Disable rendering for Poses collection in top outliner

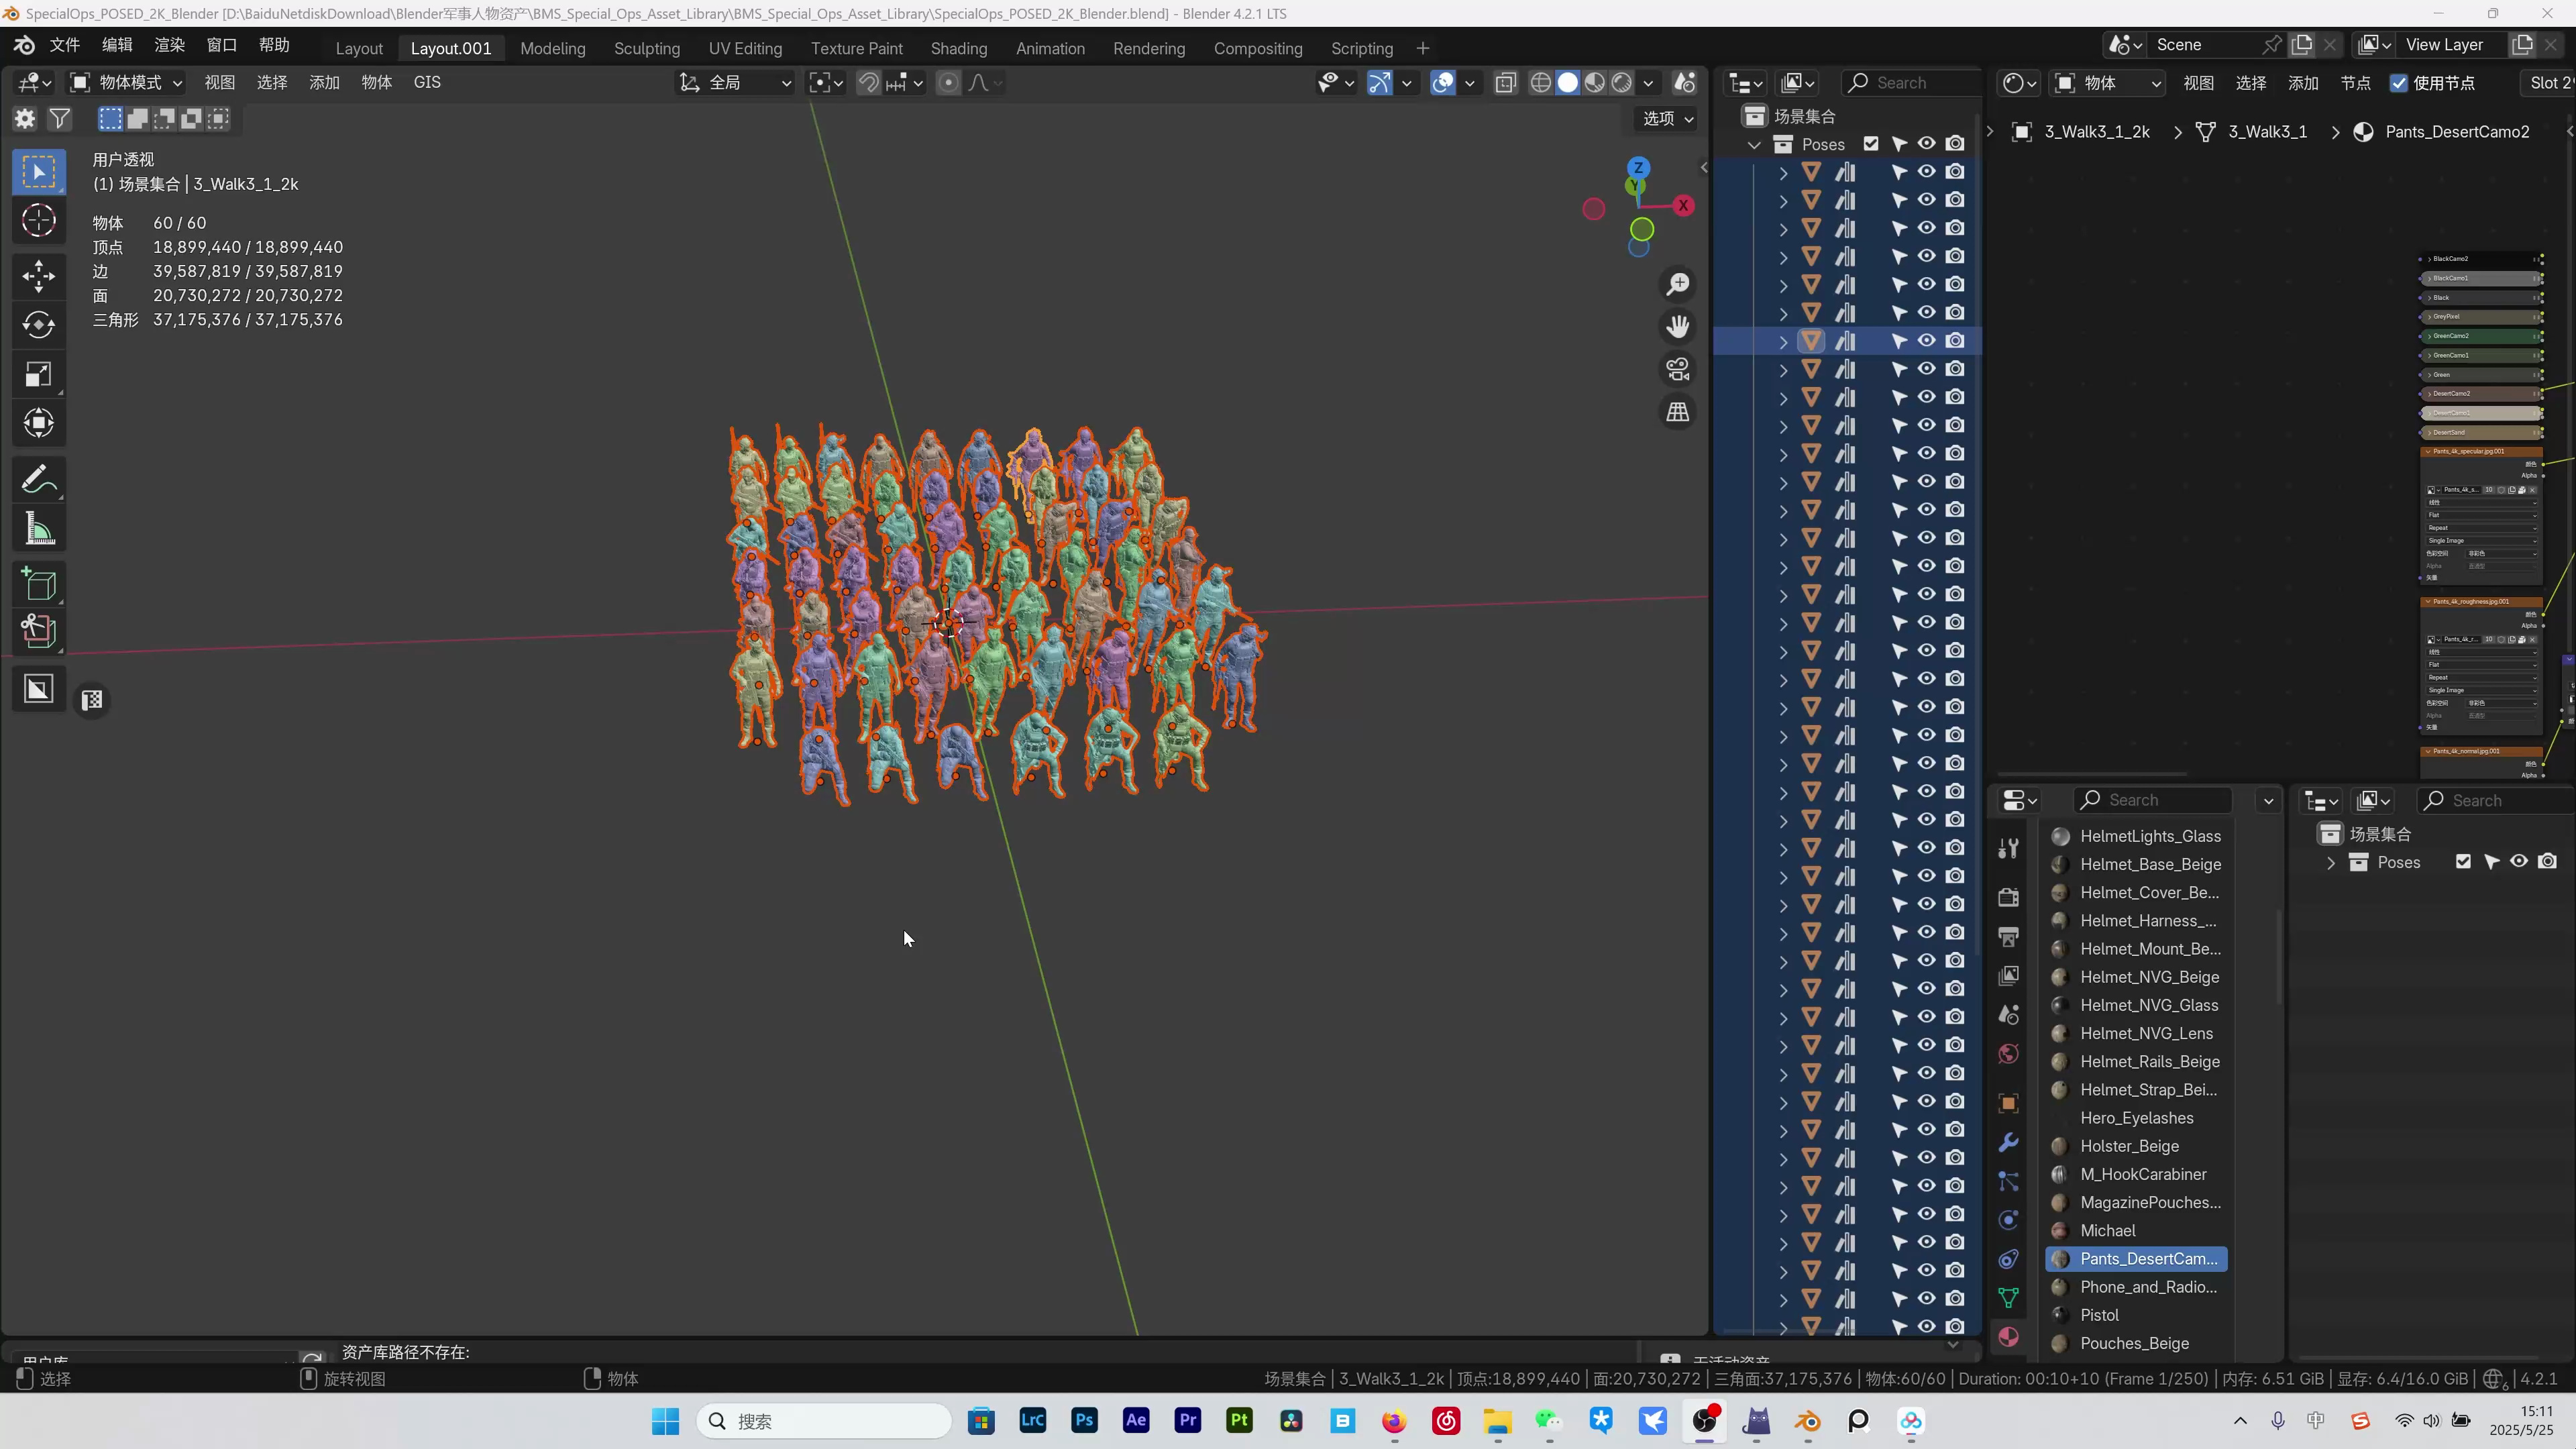(1955, 144)
